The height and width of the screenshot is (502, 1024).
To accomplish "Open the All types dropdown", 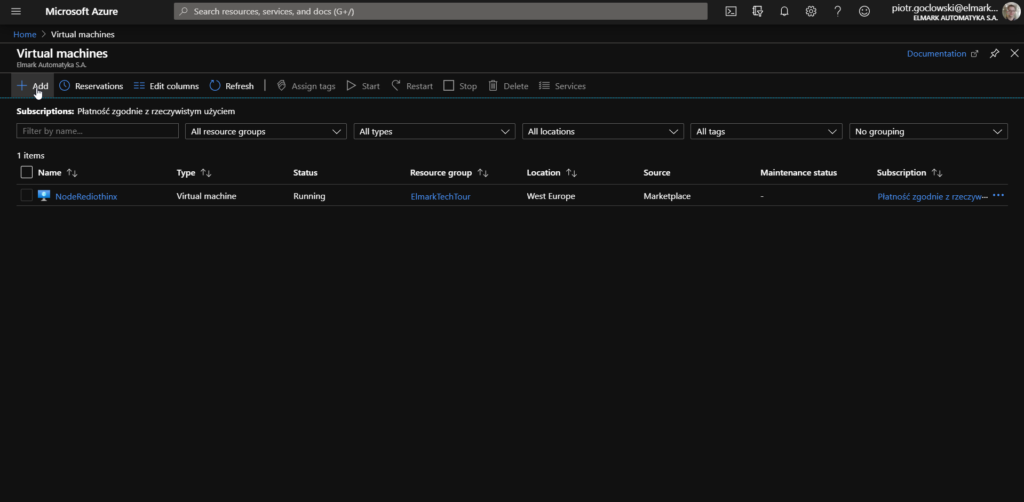I will click(434, 131).
